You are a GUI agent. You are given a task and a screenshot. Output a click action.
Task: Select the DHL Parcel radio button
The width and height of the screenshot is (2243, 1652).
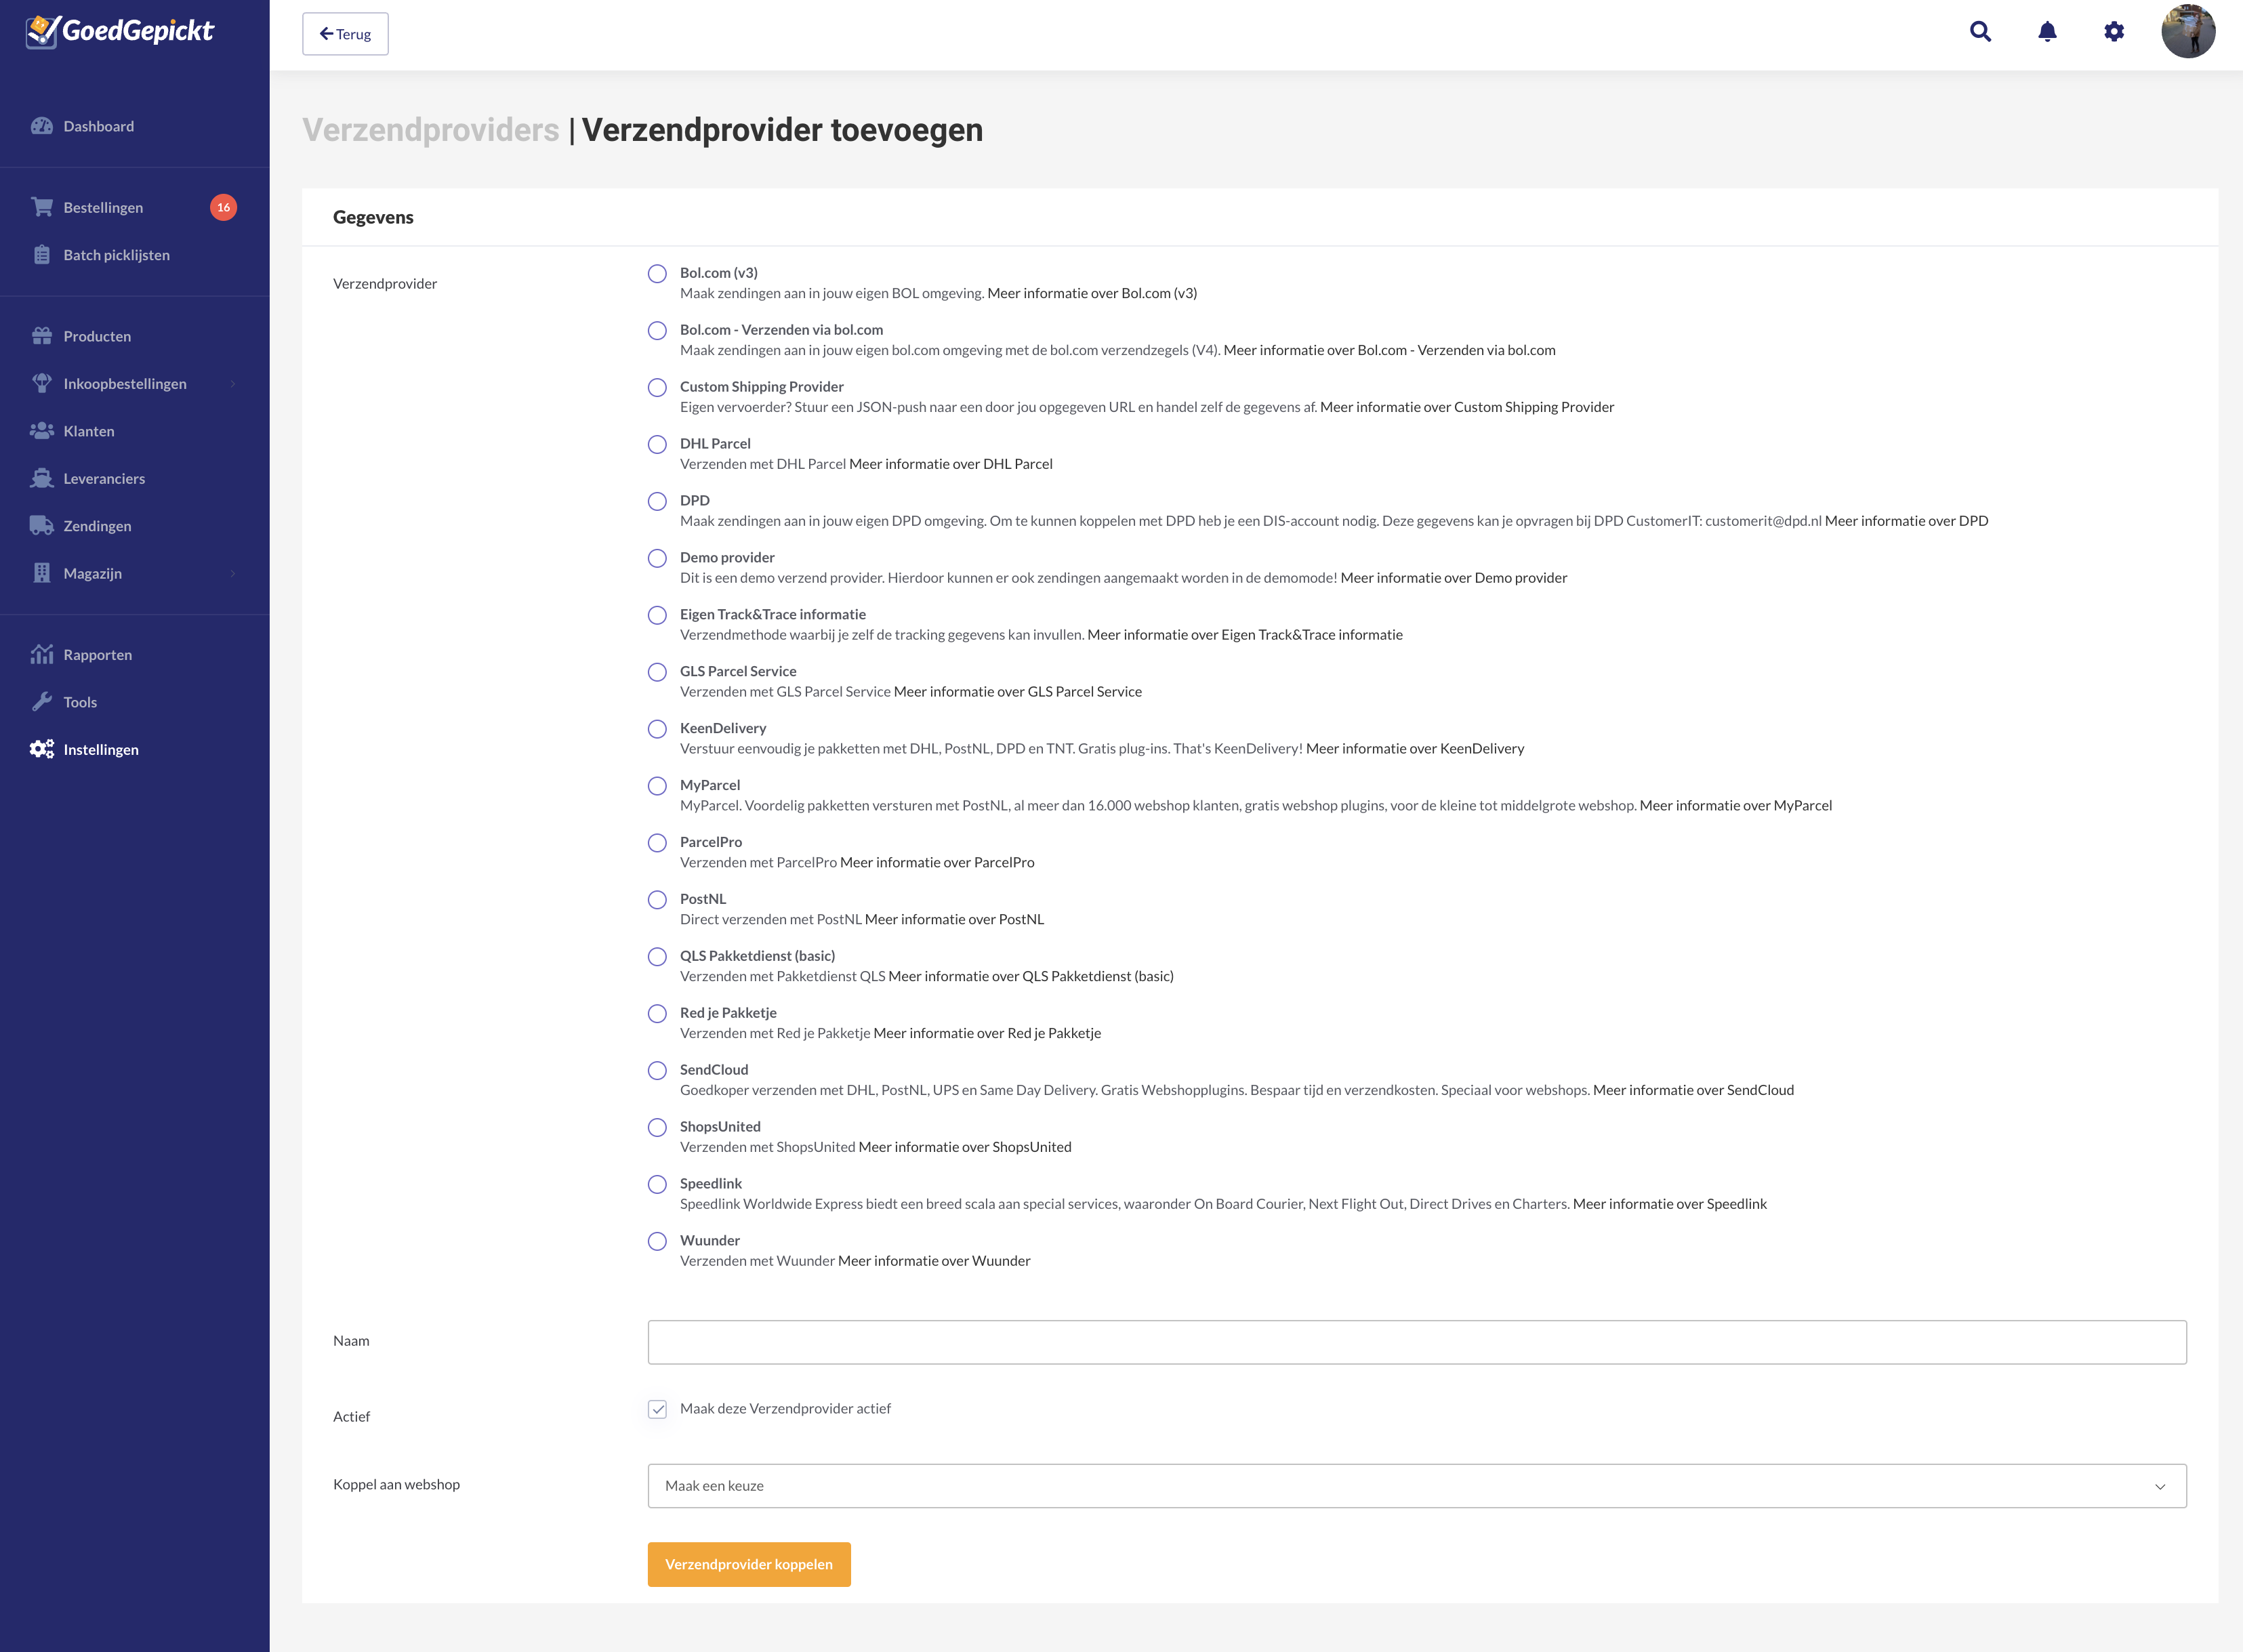pyautogui.click(x=657, y=445)
